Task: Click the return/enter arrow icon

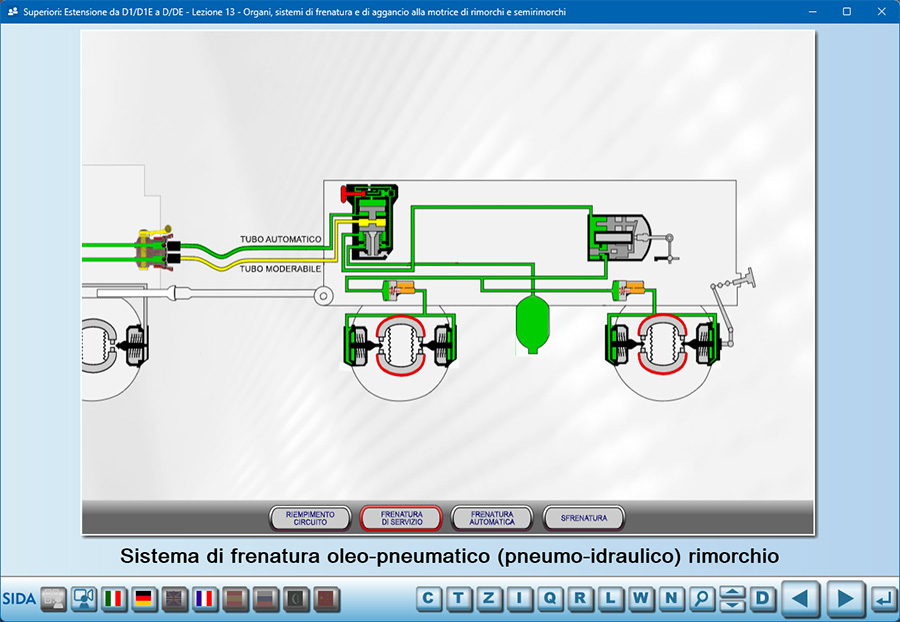Action: (x=883, y=599)
